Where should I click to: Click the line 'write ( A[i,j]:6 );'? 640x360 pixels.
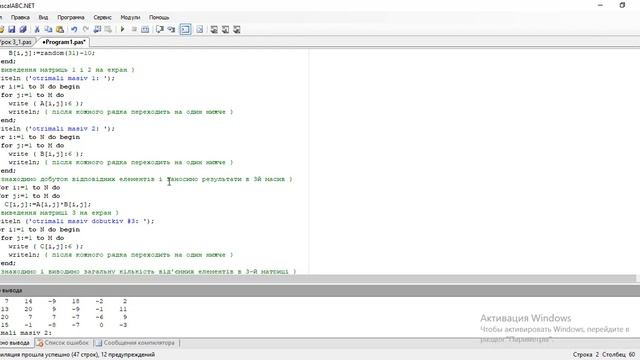click(46, 103)
